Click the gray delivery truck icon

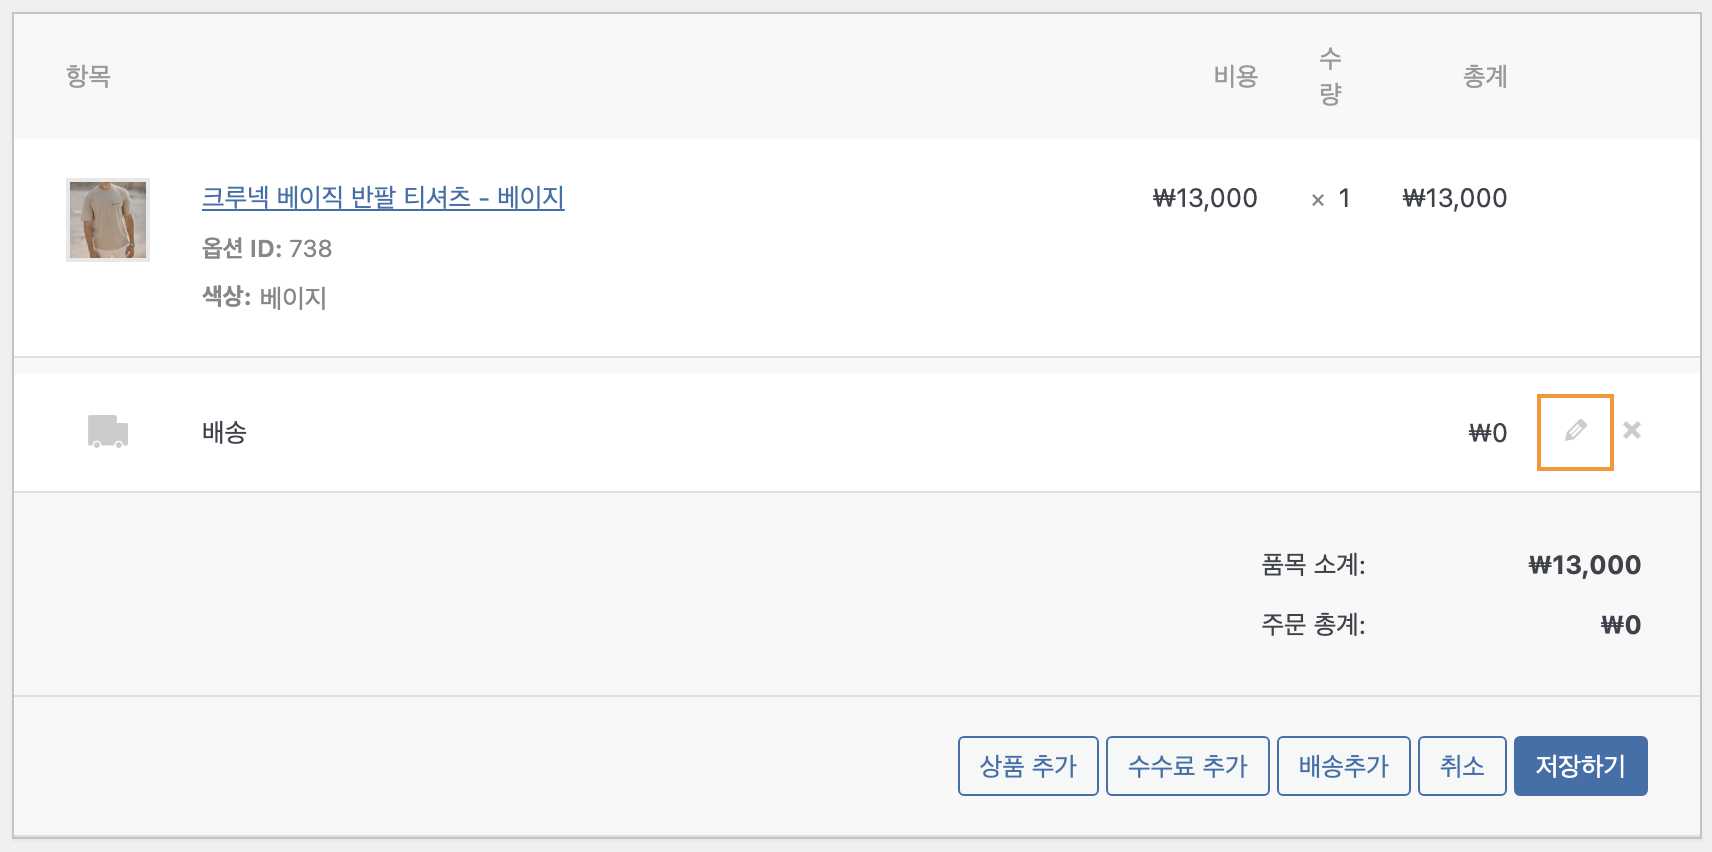coord(108,431)
